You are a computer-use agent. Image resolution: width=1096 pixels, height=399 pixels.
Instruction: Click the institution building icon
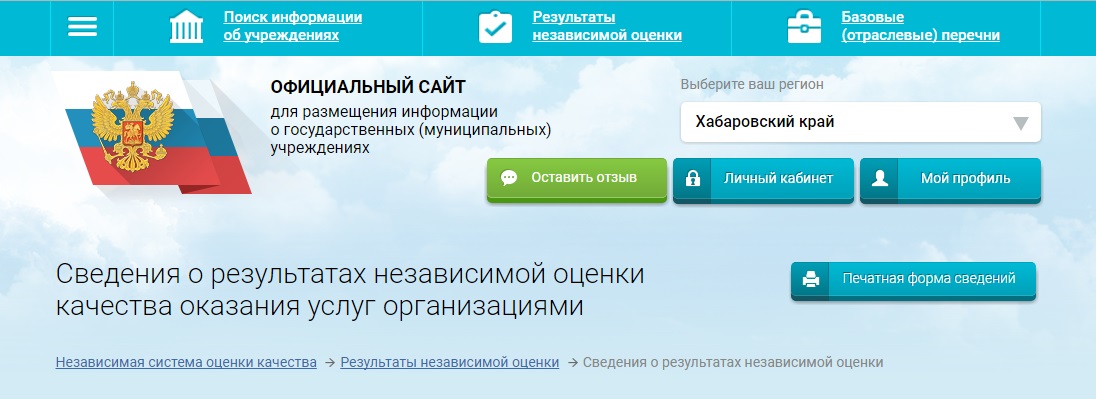[x=187, y=27]
